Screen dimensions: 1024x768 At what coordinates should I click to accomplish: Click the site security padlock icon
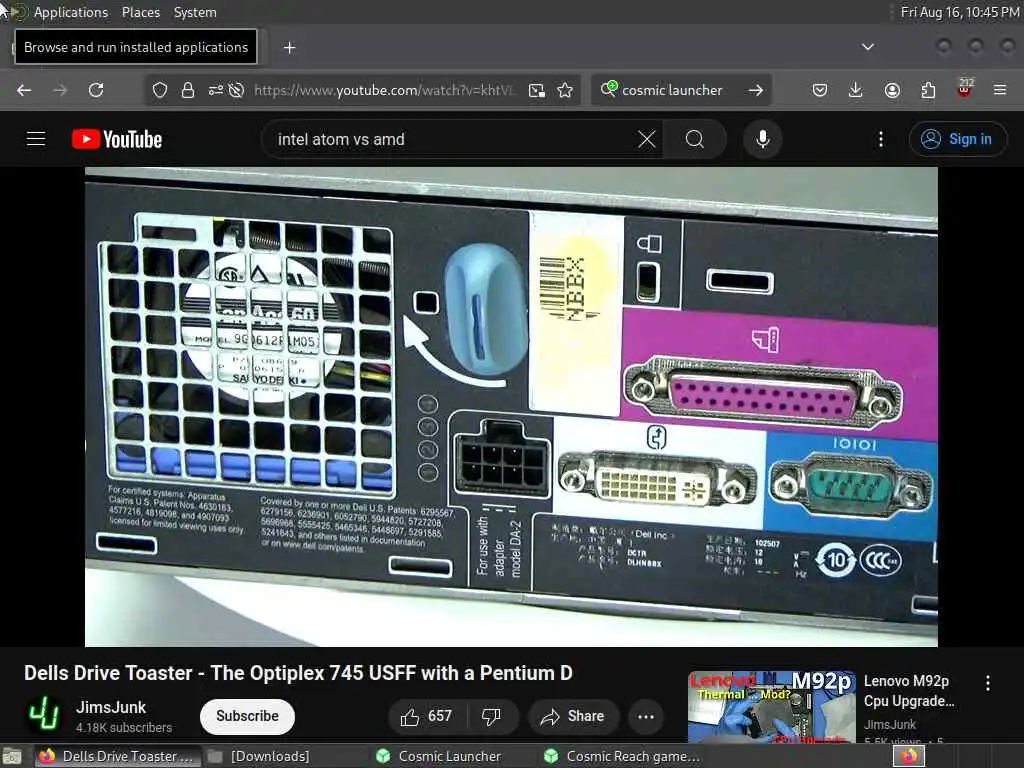188,90
